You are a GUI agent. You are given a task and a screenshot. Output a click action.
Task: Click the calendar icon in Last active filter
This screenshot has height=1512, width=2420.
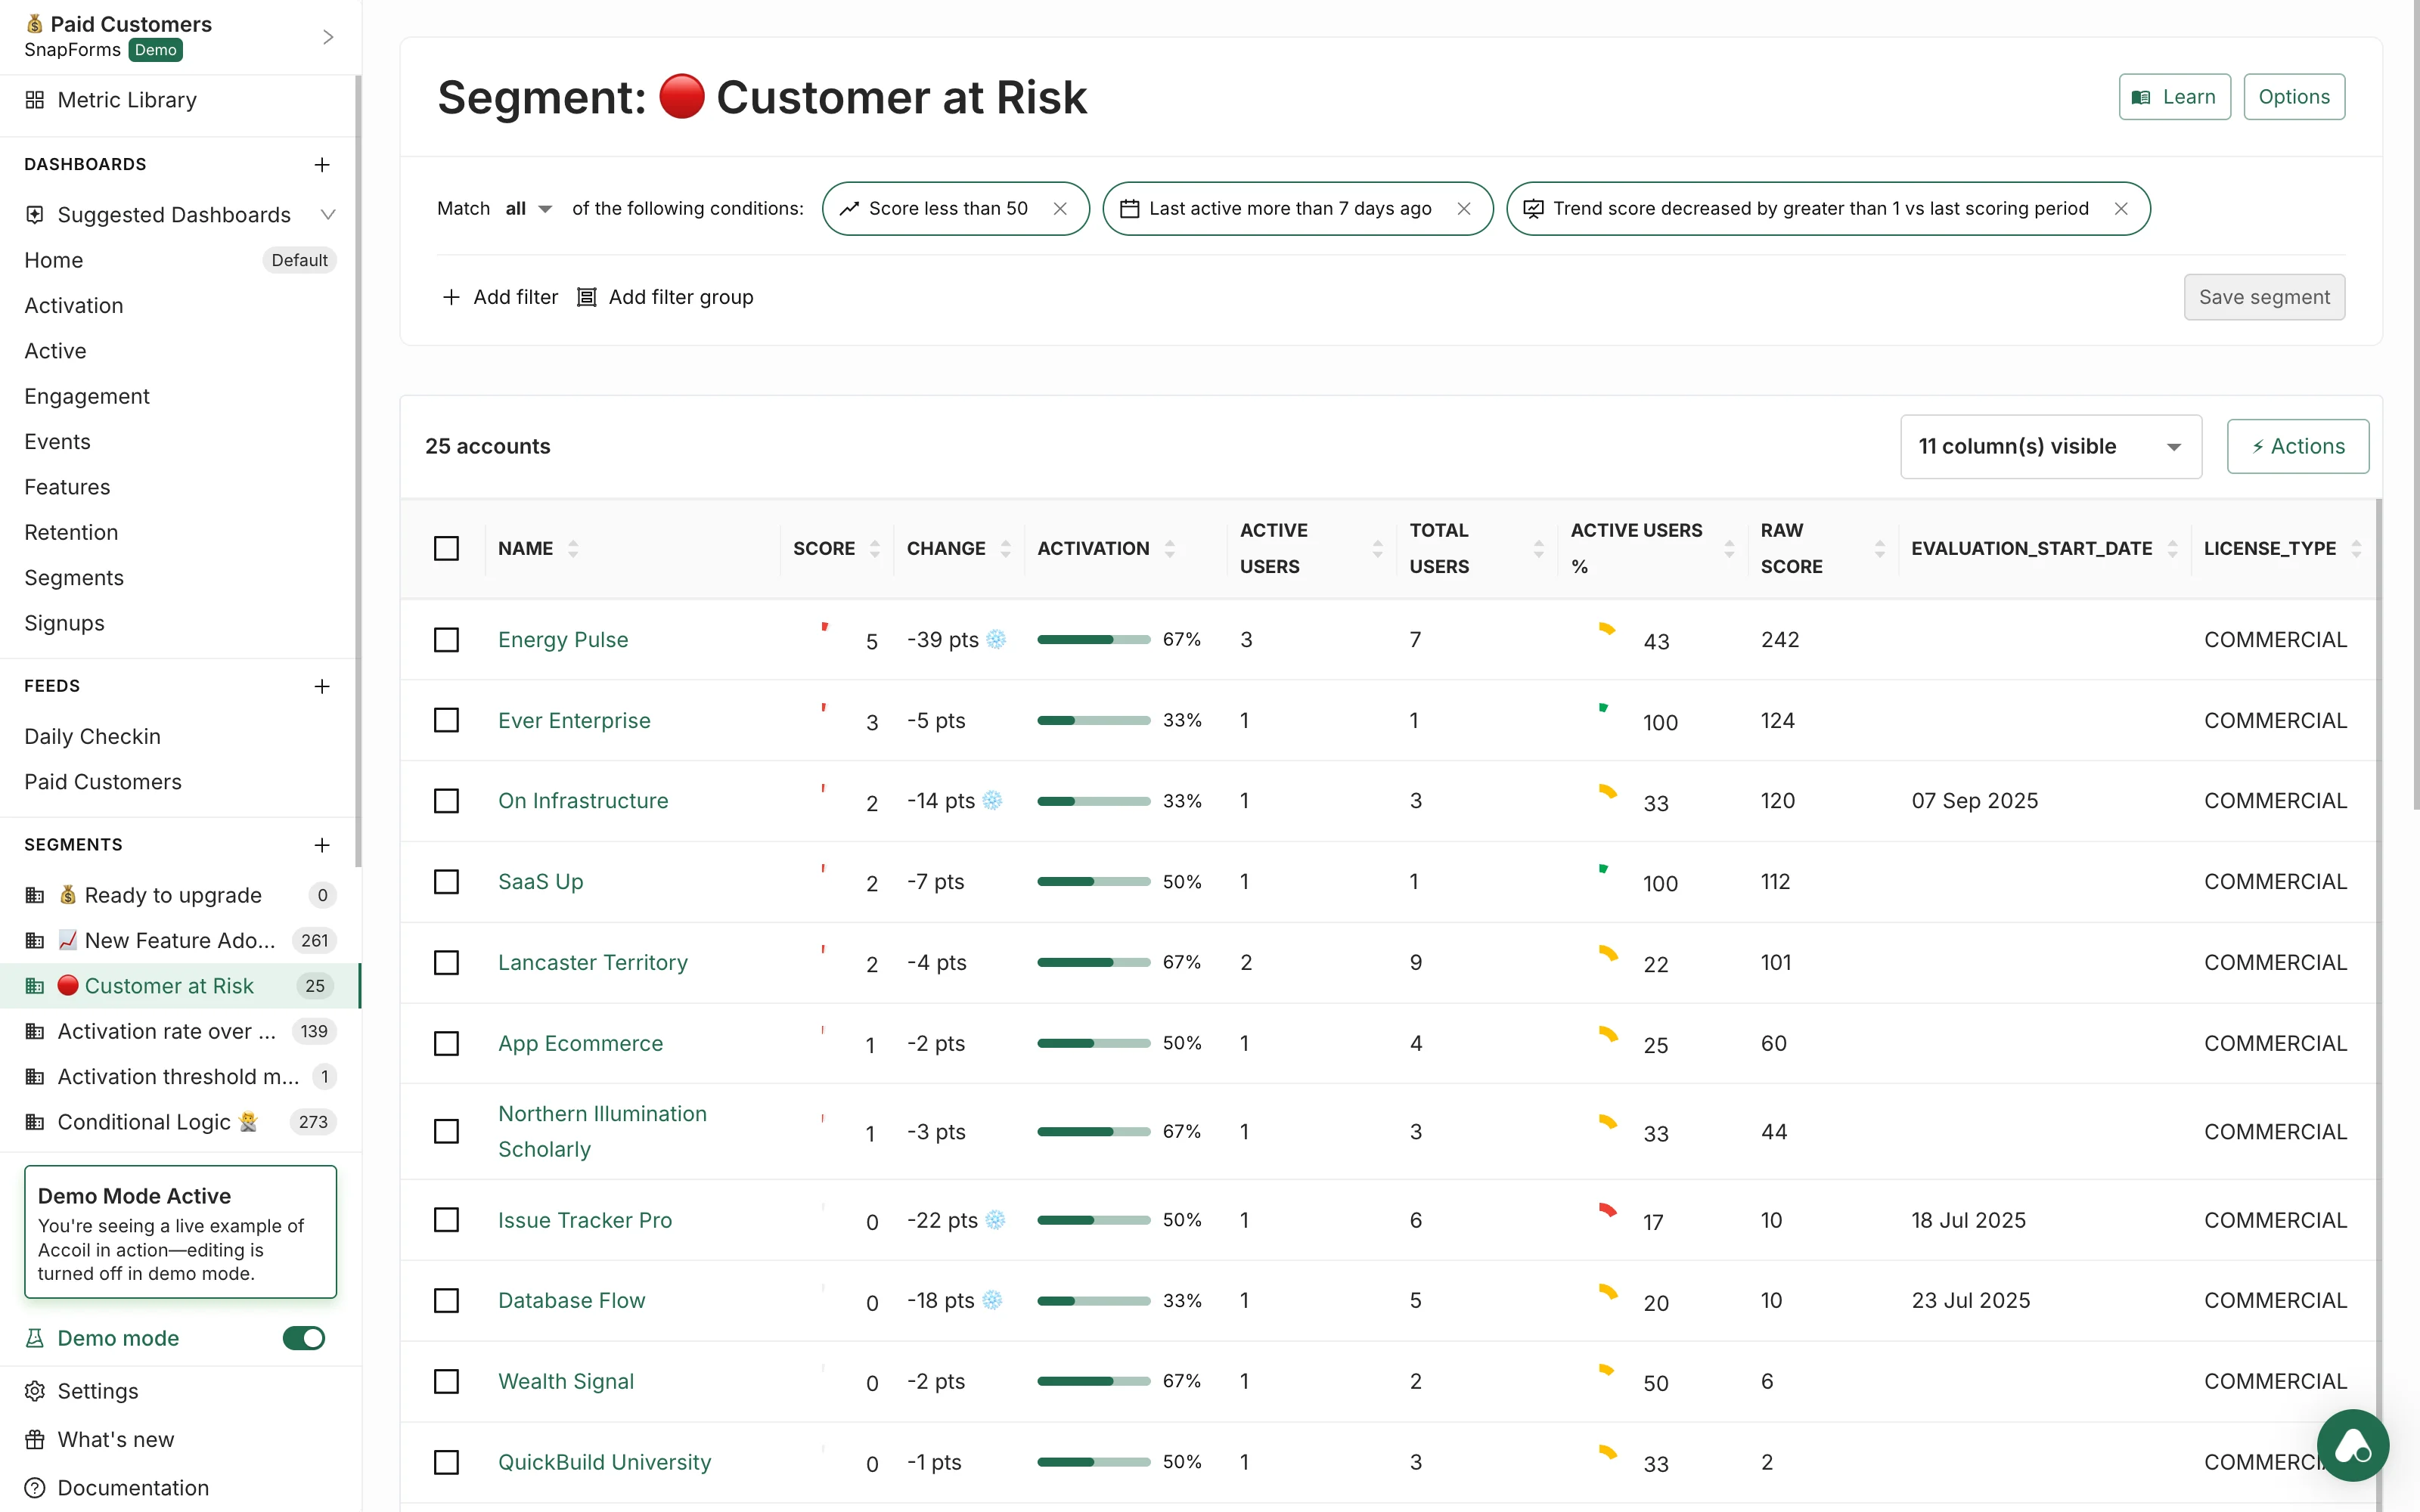pos(1130,208)
